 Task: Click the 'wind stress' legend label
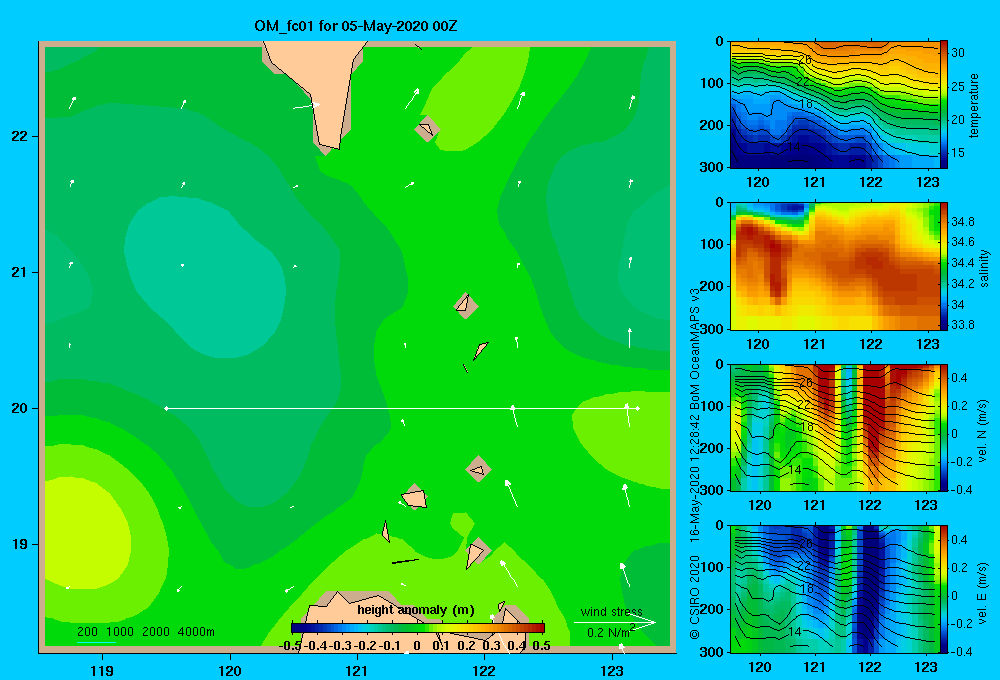(611, 611)
